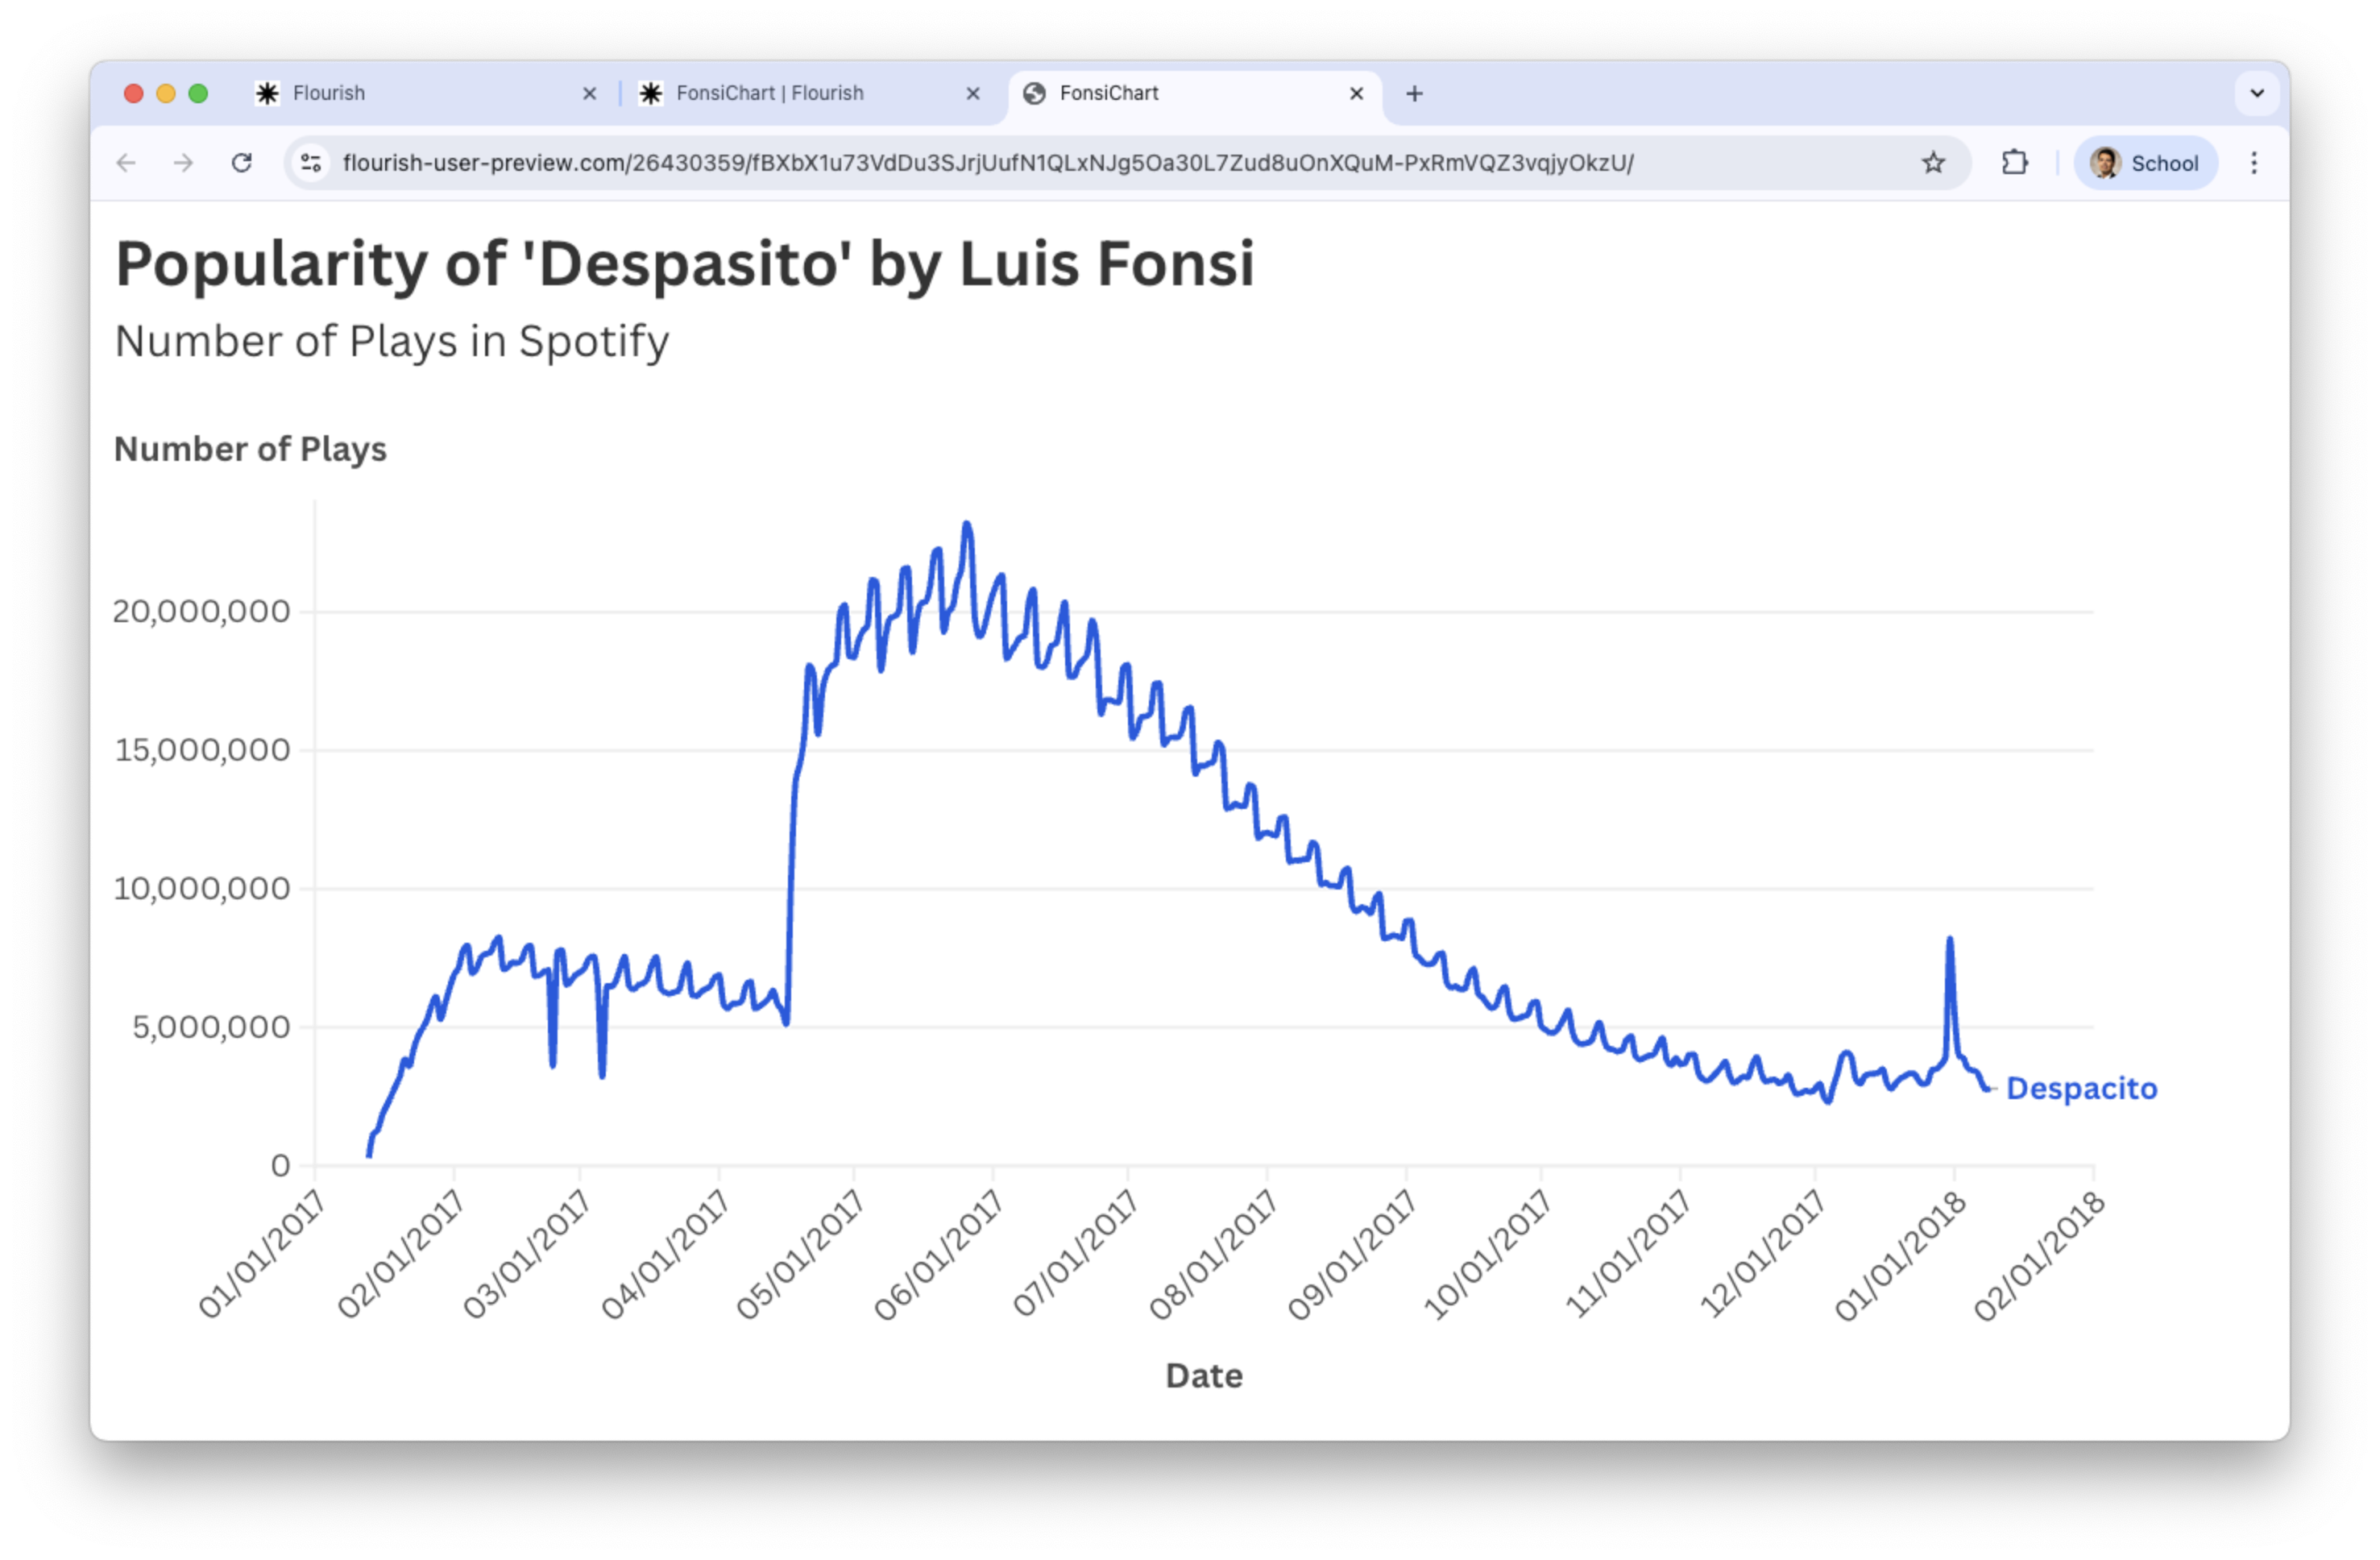Click the browser forward arrow icon
The image size is (2380, 1560).
pyautogui.click(x=183, y=163)
